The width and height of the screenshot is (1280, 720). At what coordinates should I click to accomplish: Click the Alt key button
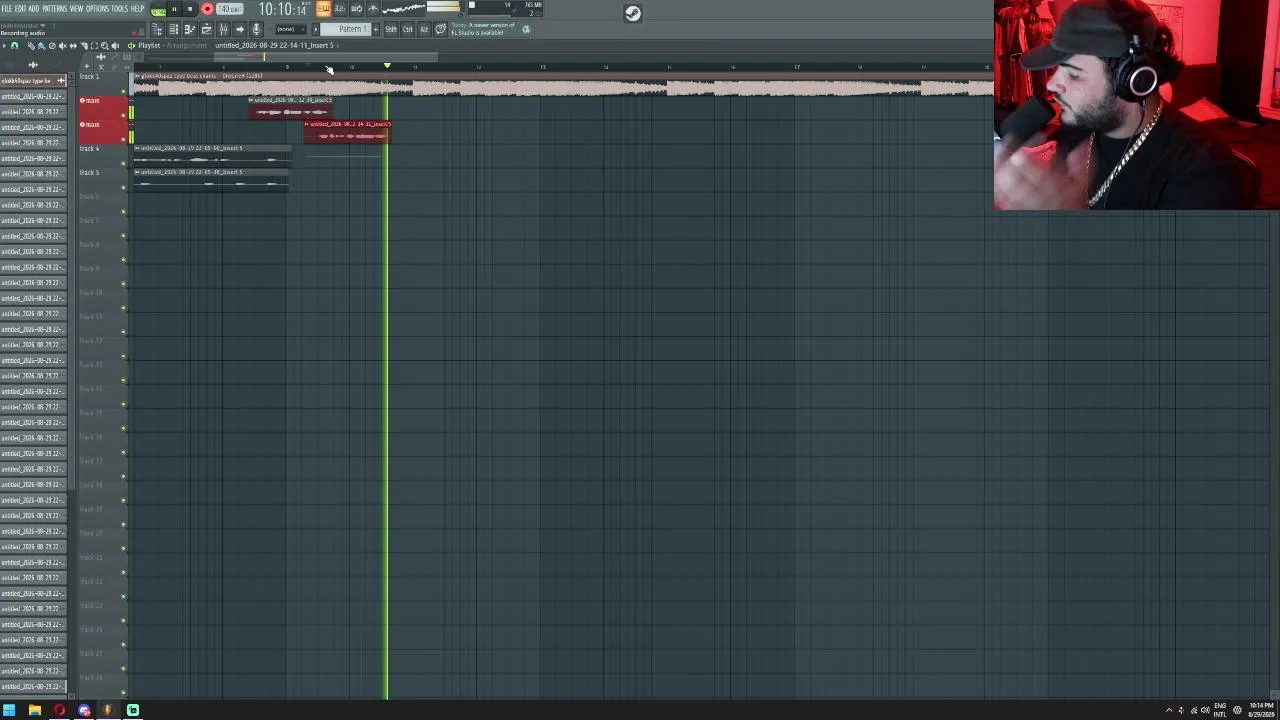424,29
